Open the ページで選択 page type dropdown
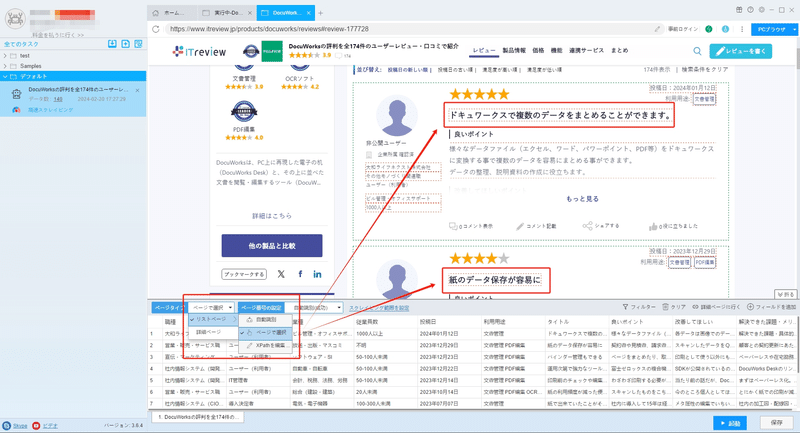The height and width of the screenshot is (433, 800). pos(212,308)
